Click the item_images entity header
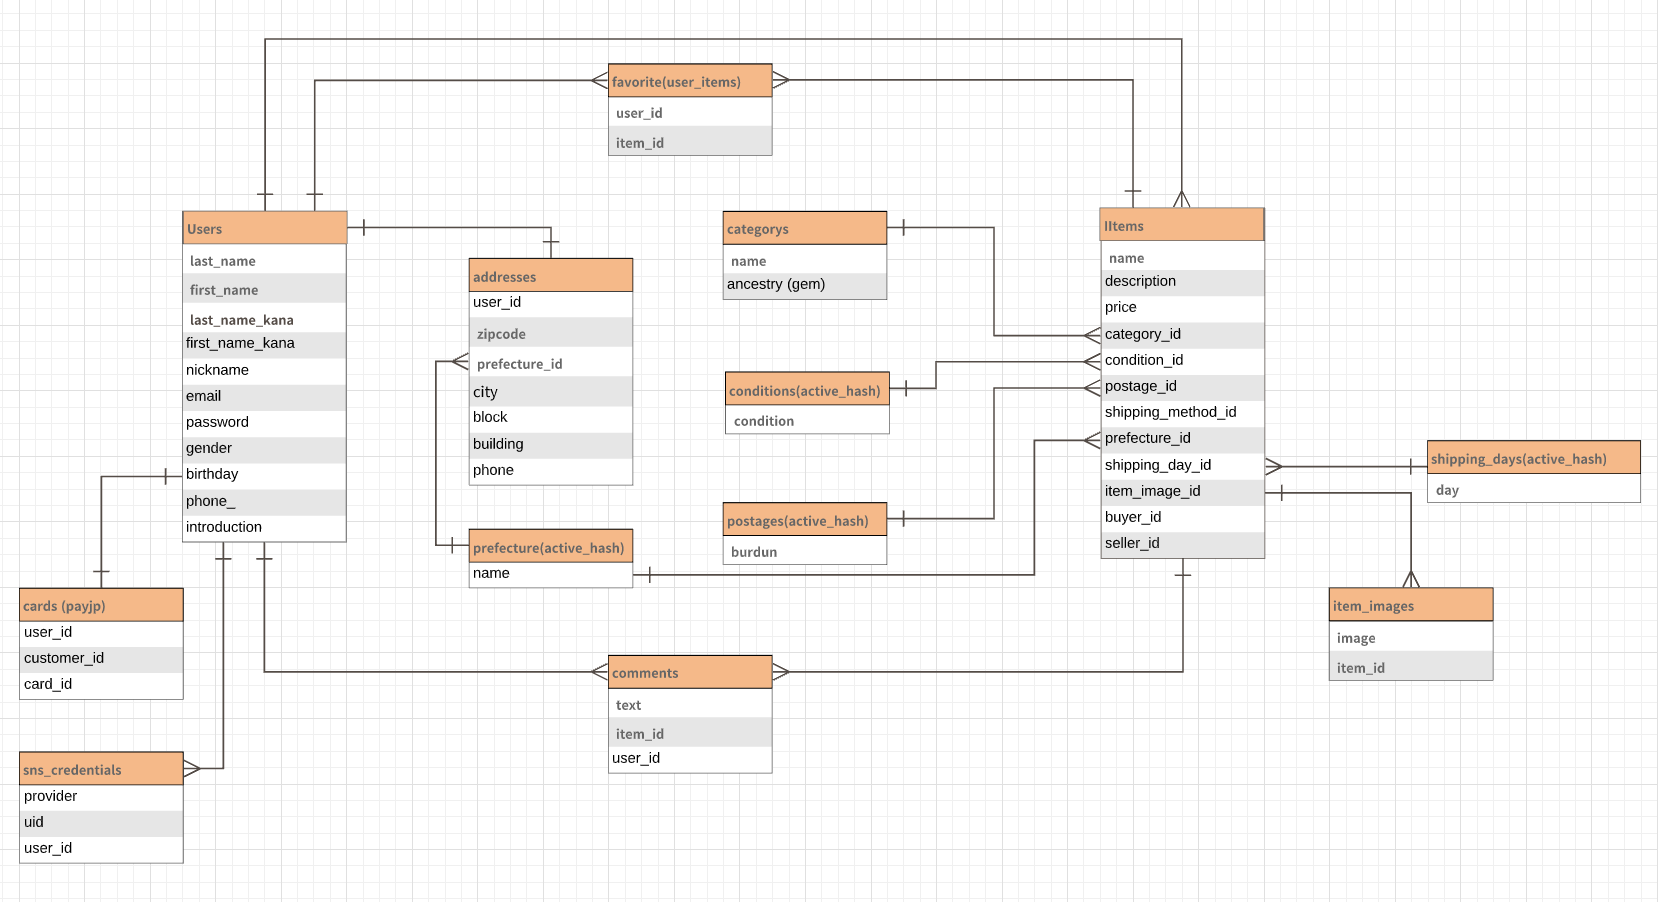 pyautogui.click(x=1410, y=605)
